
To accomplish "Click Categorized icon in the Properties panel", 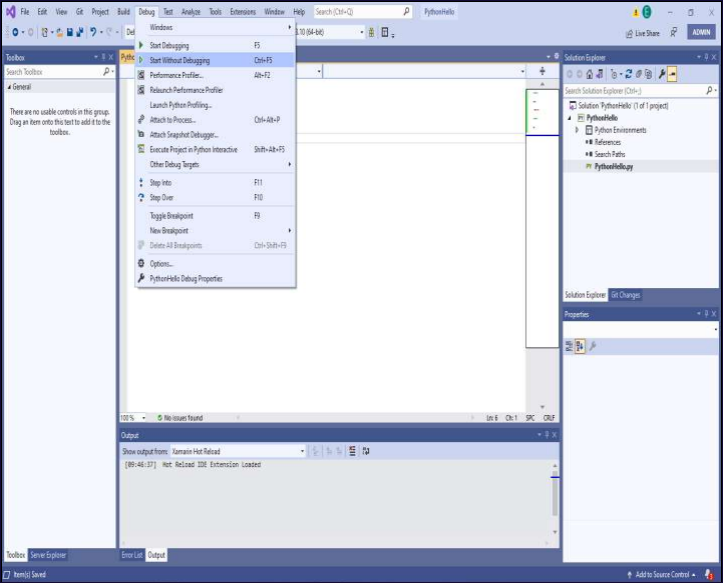I will pos(569,346).
